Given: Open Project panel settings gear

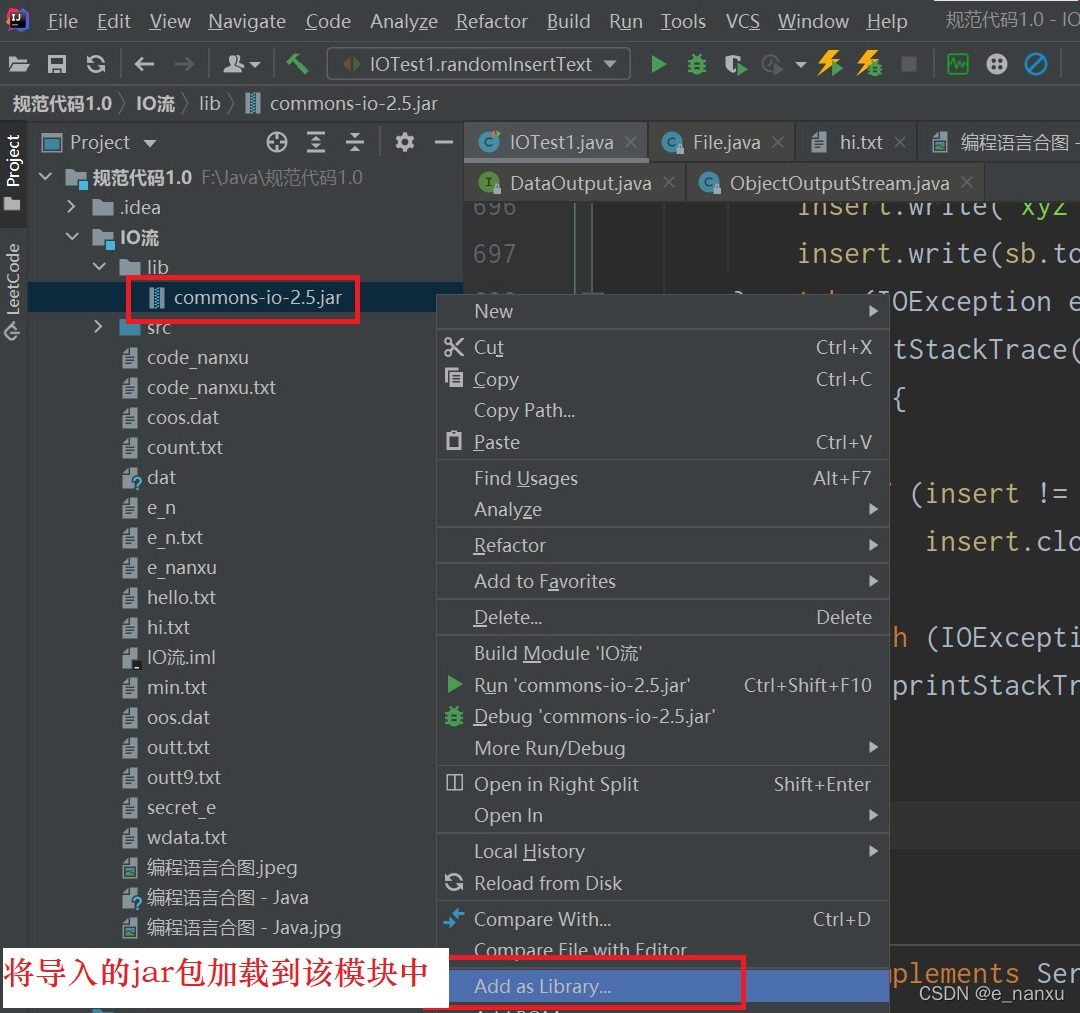Looking at the screenshot, I should 405,143.
